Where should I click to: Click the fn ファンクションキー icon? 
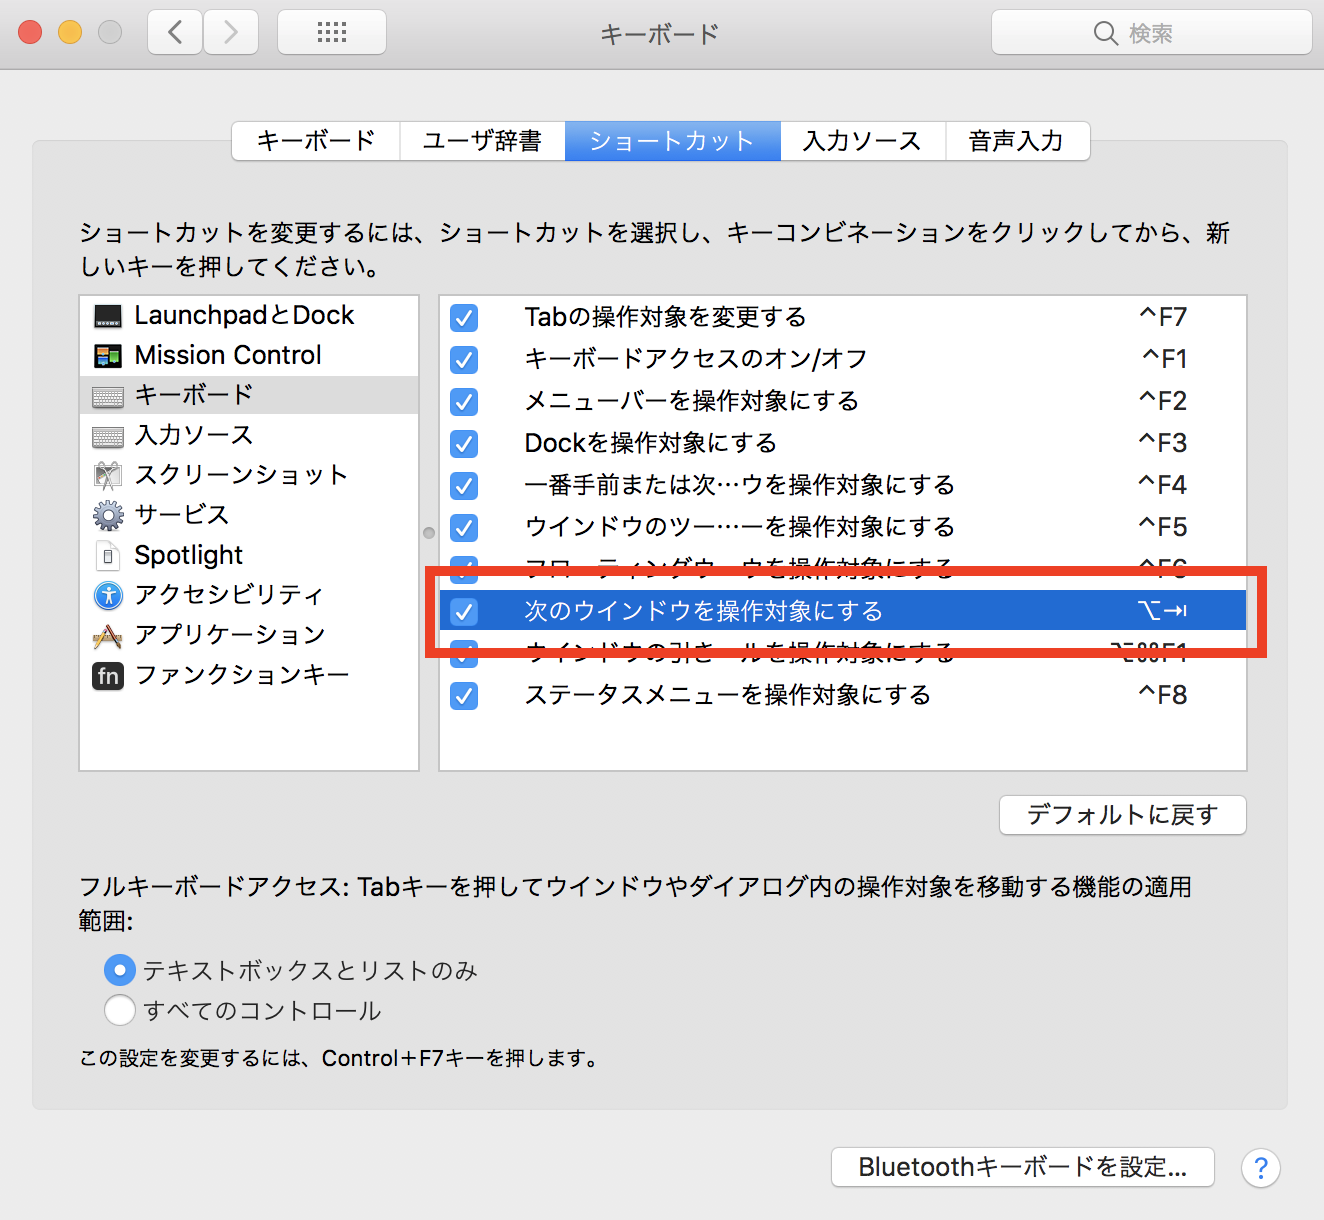[108, 676]
